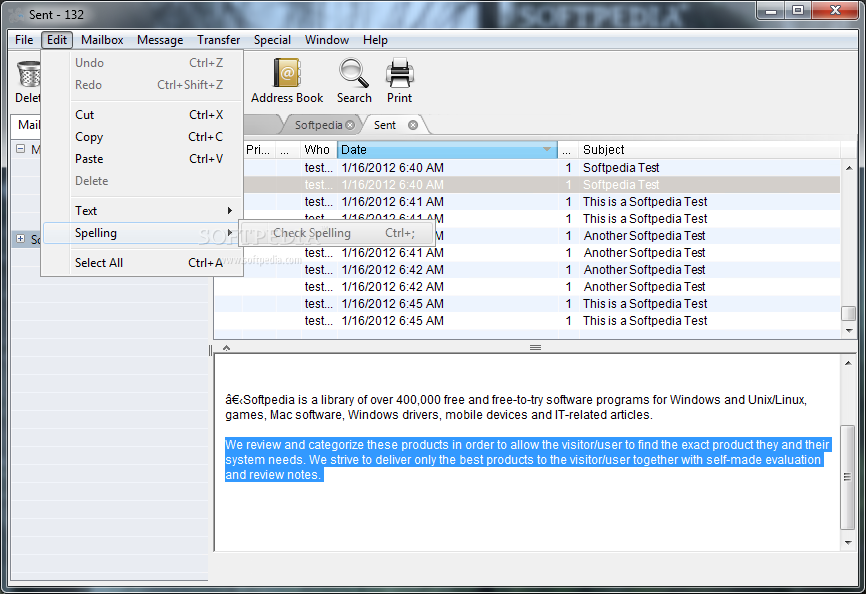
Task: Choose Select All from the Edit menu
Action: [142, 263]
